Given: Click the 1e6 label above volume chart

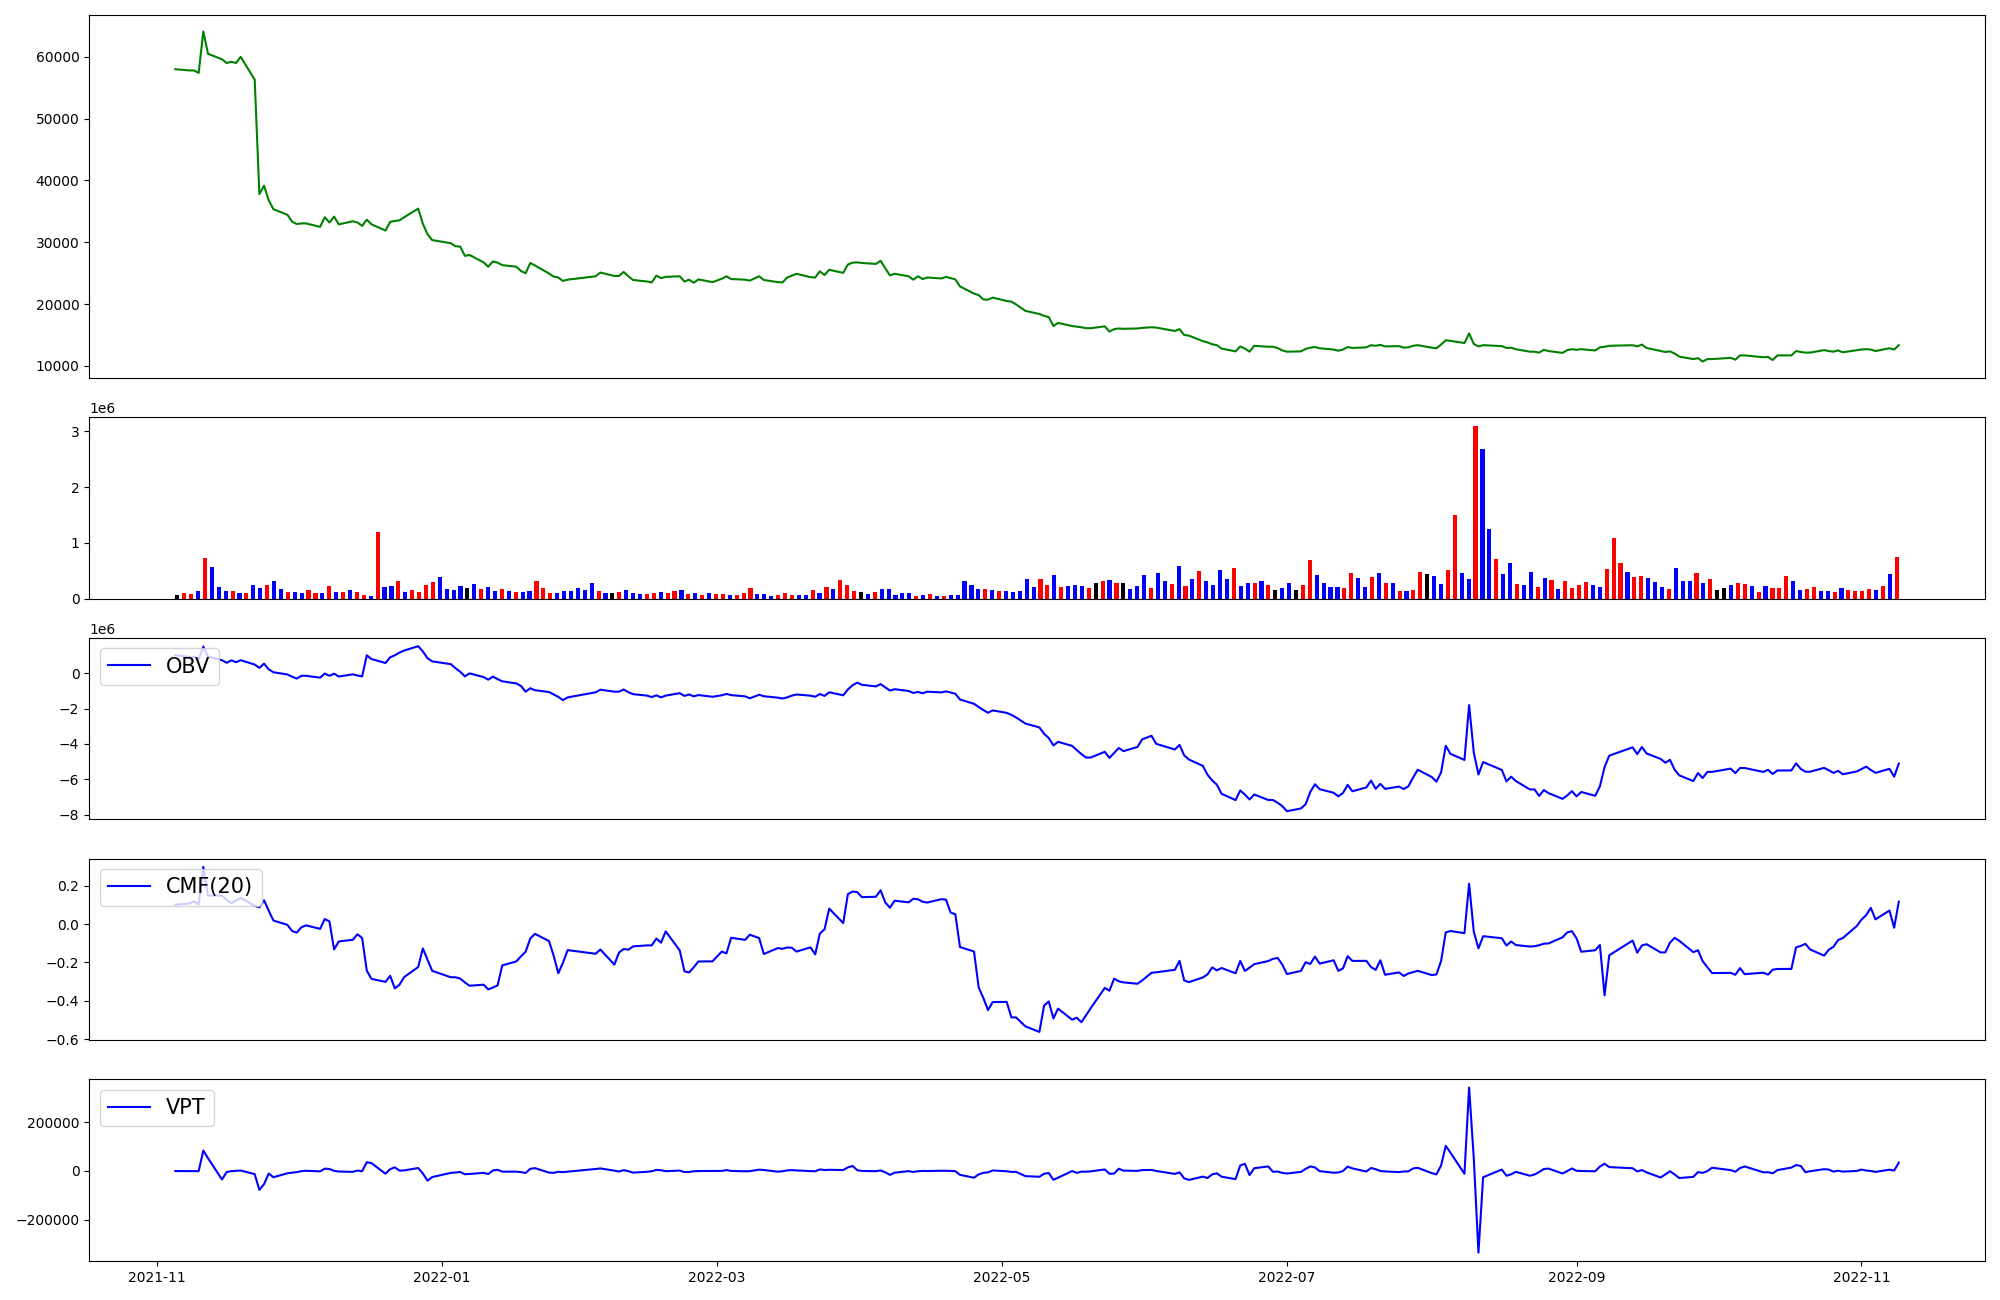Looking at the screenshot, I should tap(102, 409).
